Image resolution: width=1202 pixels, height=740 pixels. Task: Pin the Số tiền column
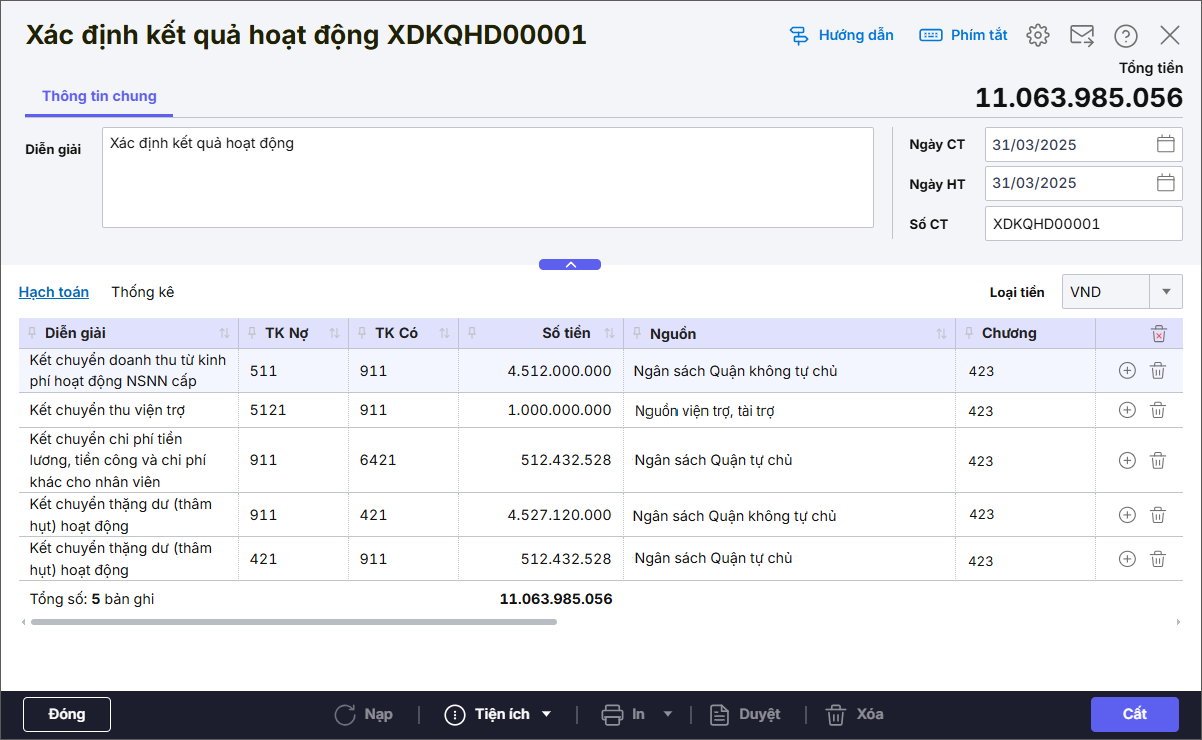coord(472,333)
